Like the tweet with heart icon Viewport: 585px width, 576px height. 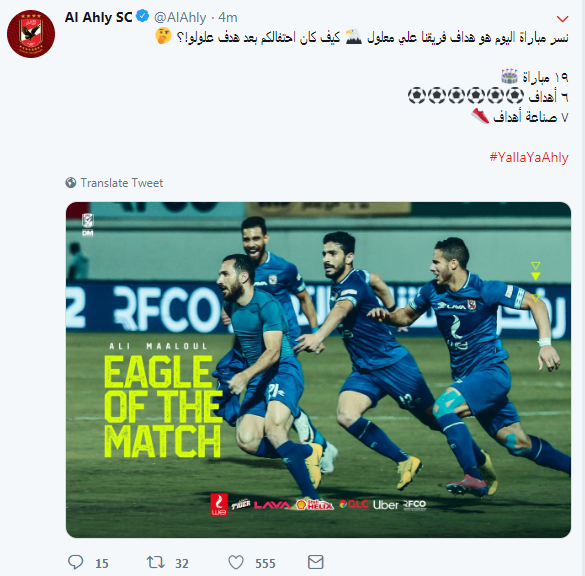point(236,562)
